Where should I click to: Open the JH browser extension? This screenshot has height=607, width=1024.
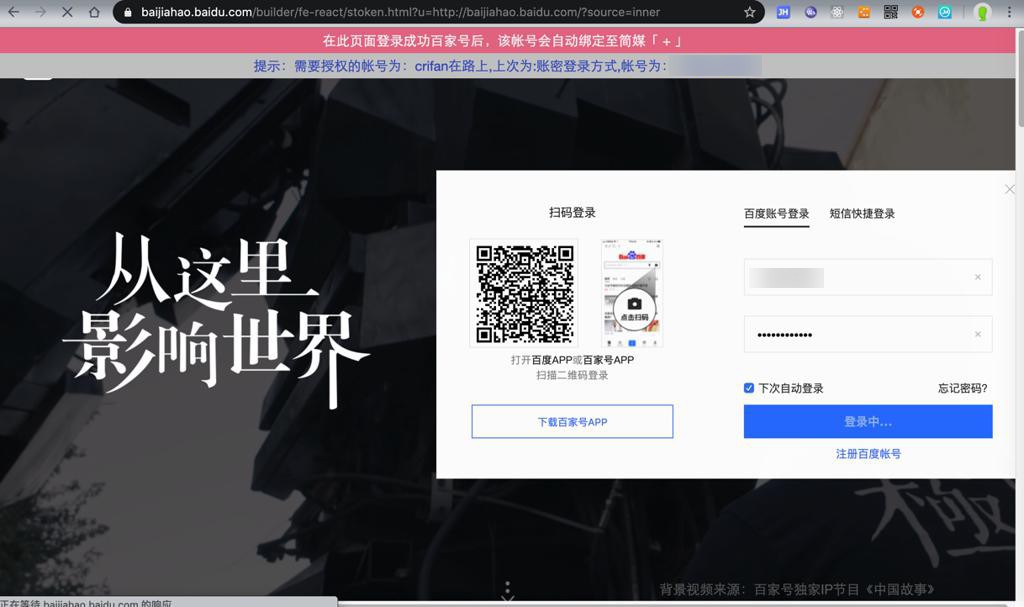tap(783, 12)
